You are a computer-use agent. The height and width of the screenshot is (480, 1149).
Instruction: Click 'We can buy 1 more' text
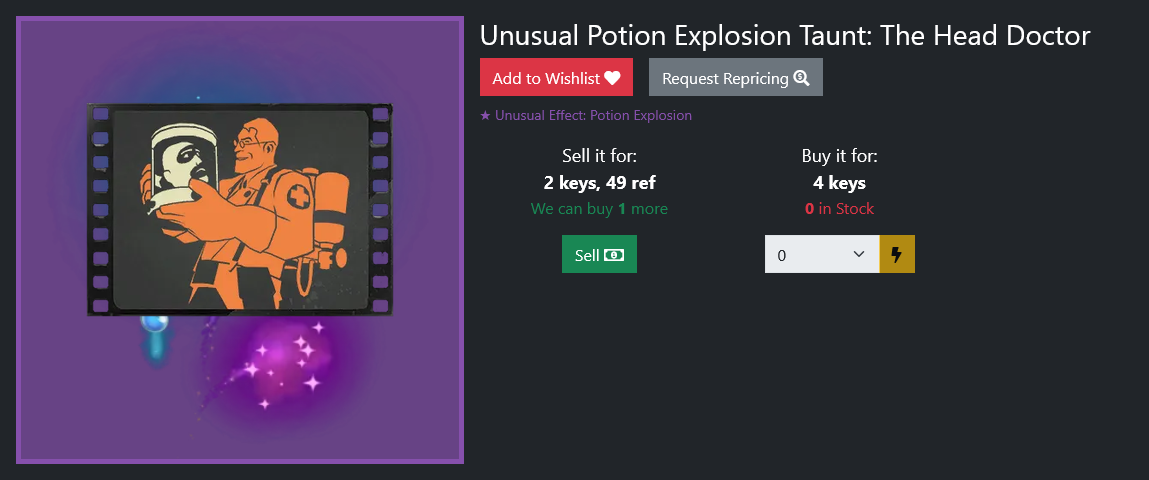[599, 209]
